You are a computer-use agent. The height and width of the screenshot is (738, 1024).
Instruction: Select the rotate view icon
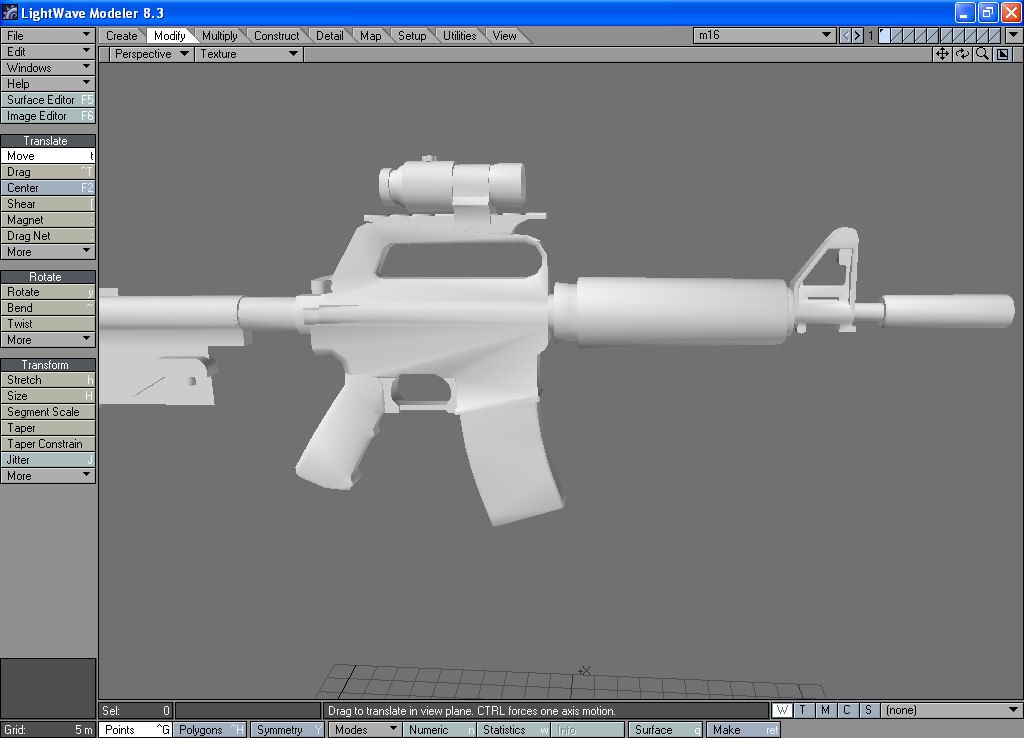pos(961,54)
